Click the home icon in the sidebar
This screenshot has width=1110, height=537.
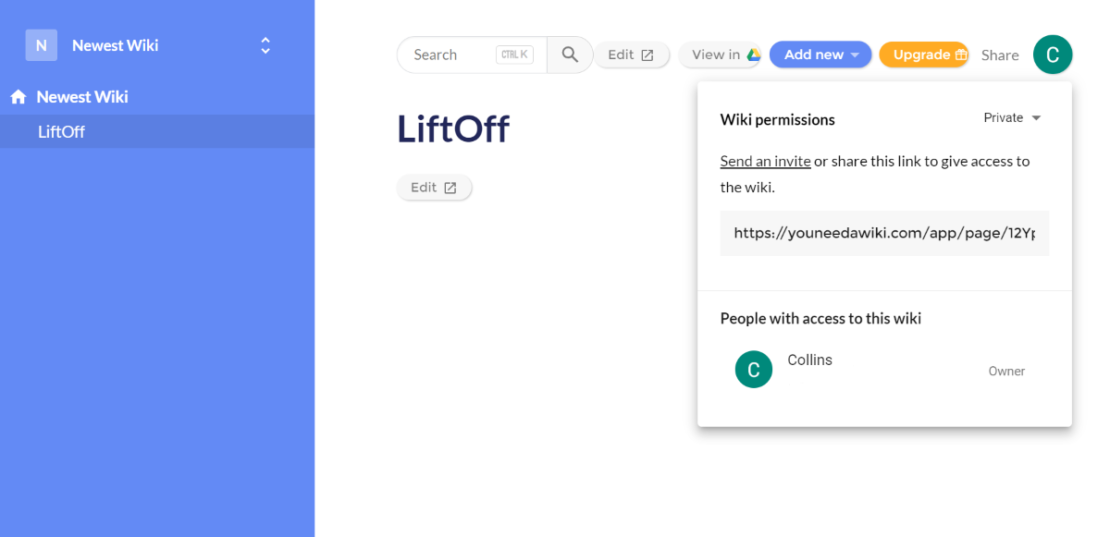(18, 97)
